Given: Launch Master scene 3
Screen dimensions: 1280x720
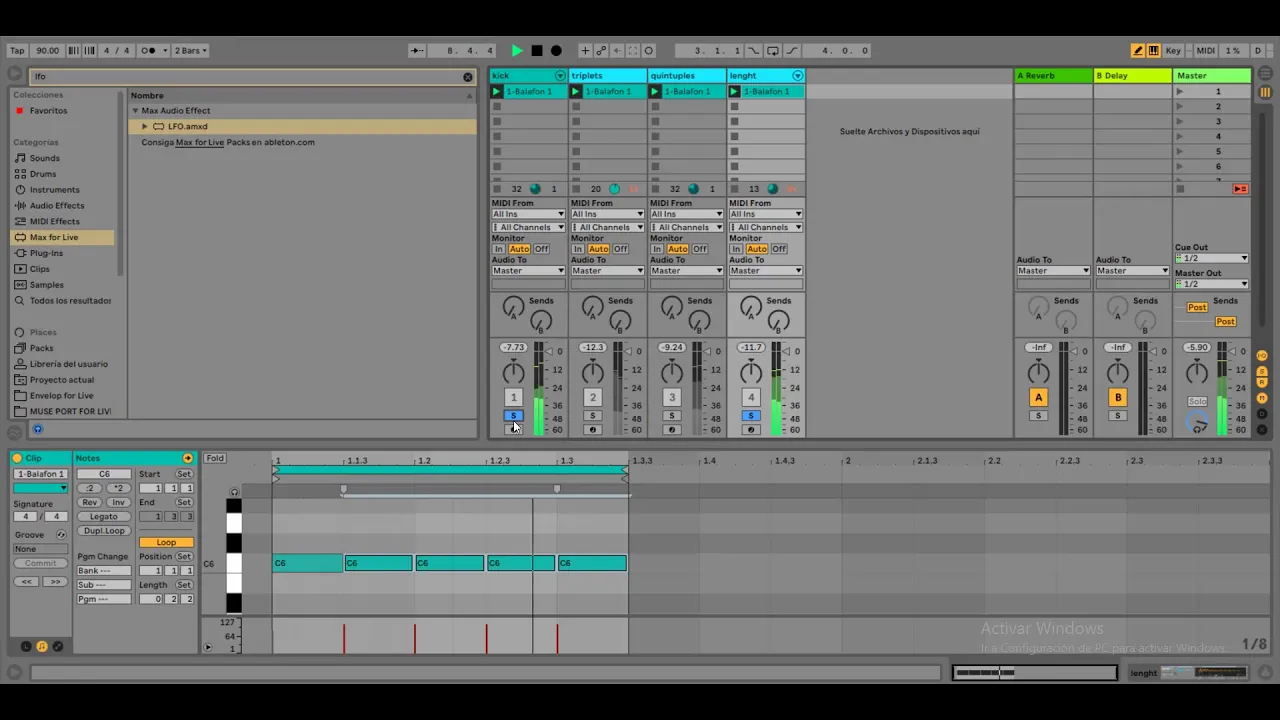Looking at the screenshot, I should [x=1180, y=122].
